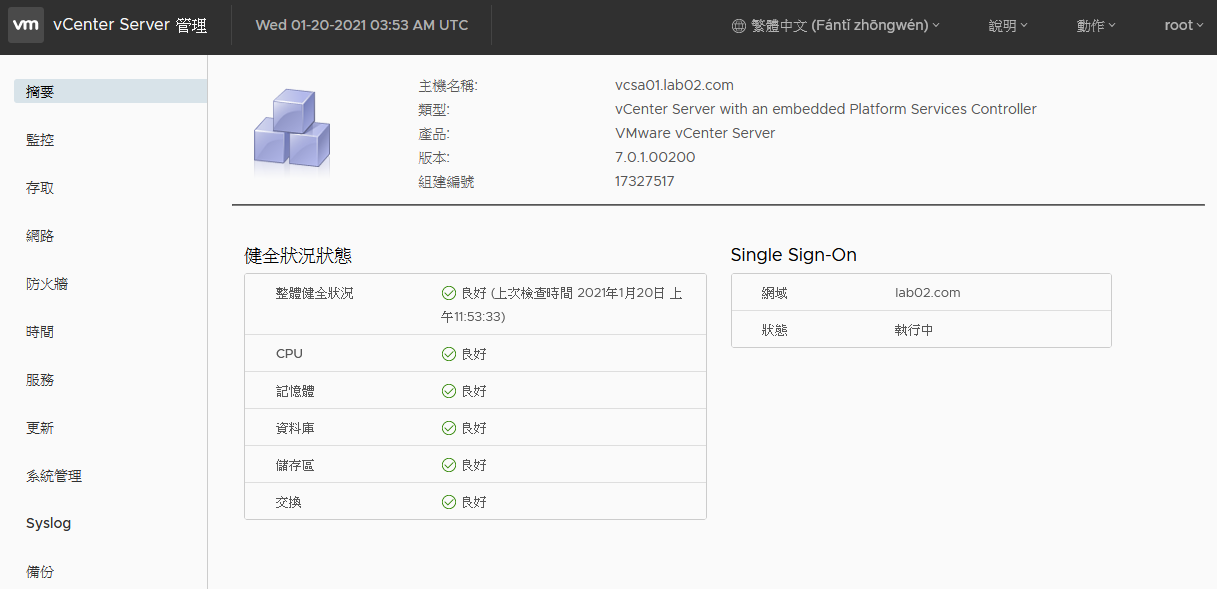Click the type value with embedded Platform Services Controller
The width and height of the screenshot is (1217, 589).
coord(826,109)
